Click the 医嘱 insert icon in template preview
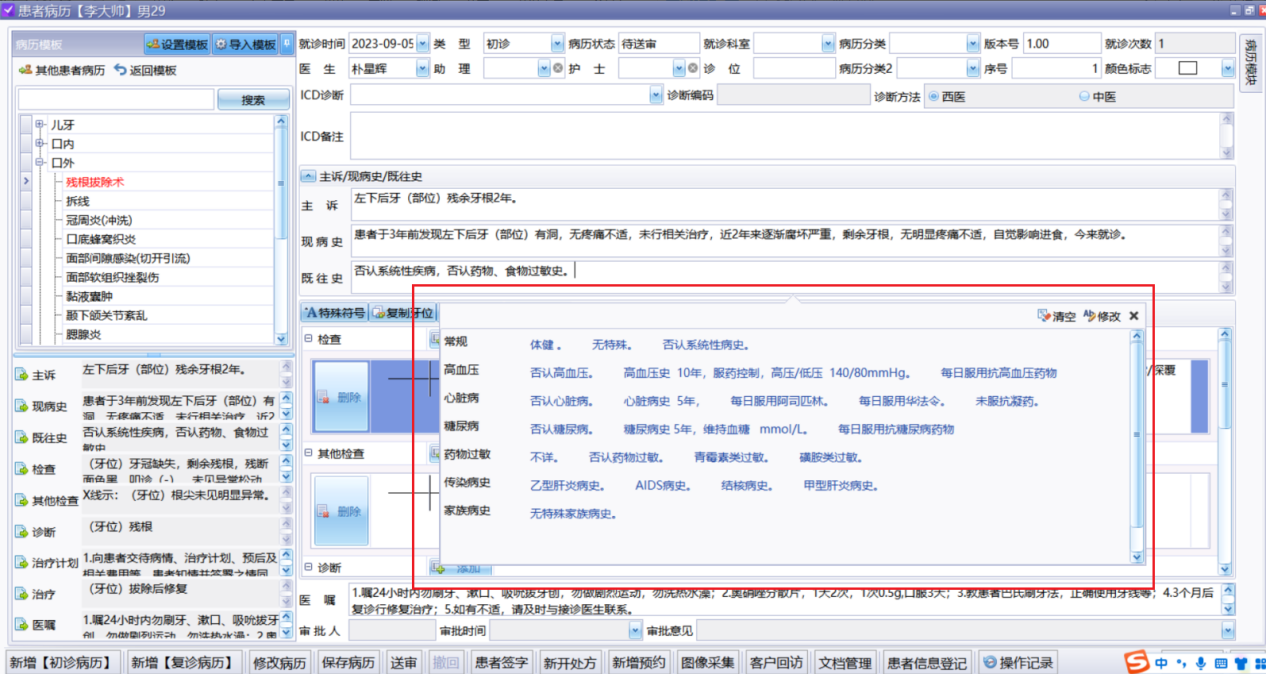Viewport: 1266px width, 674px height. [x=21, y=625]
